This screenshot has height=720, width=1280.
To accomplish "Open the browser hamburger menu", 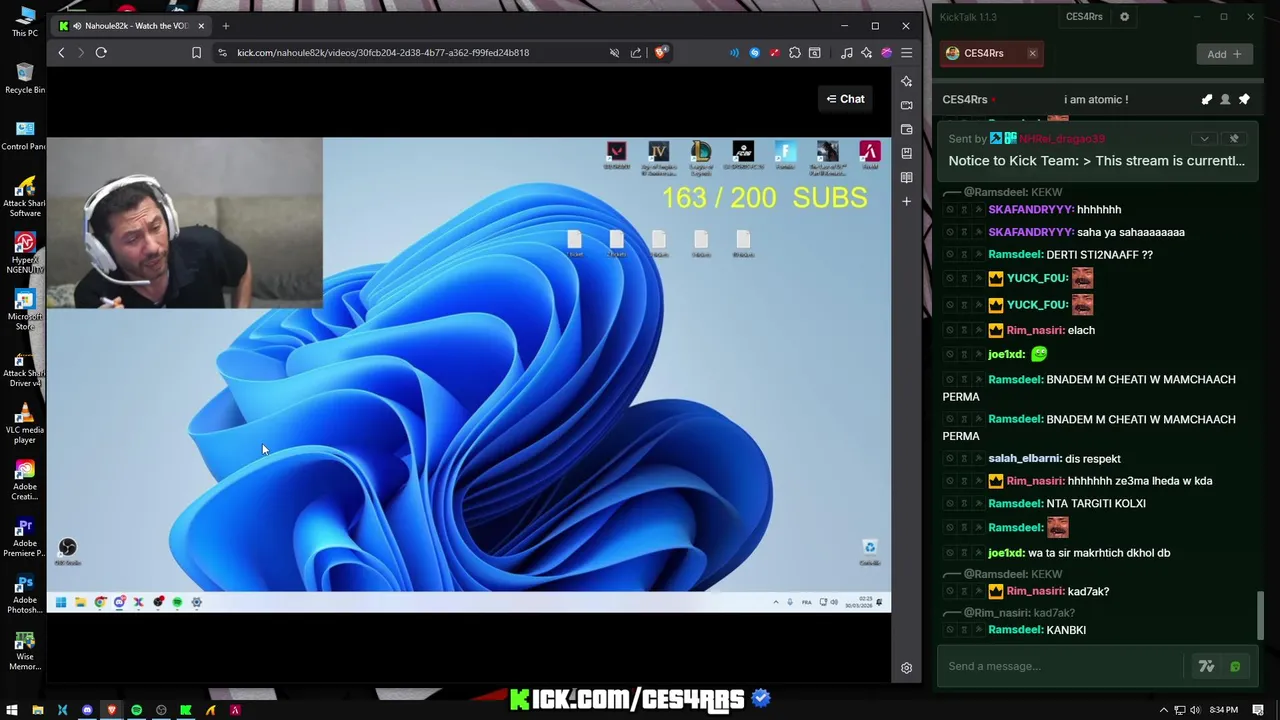I will point(906,53).
